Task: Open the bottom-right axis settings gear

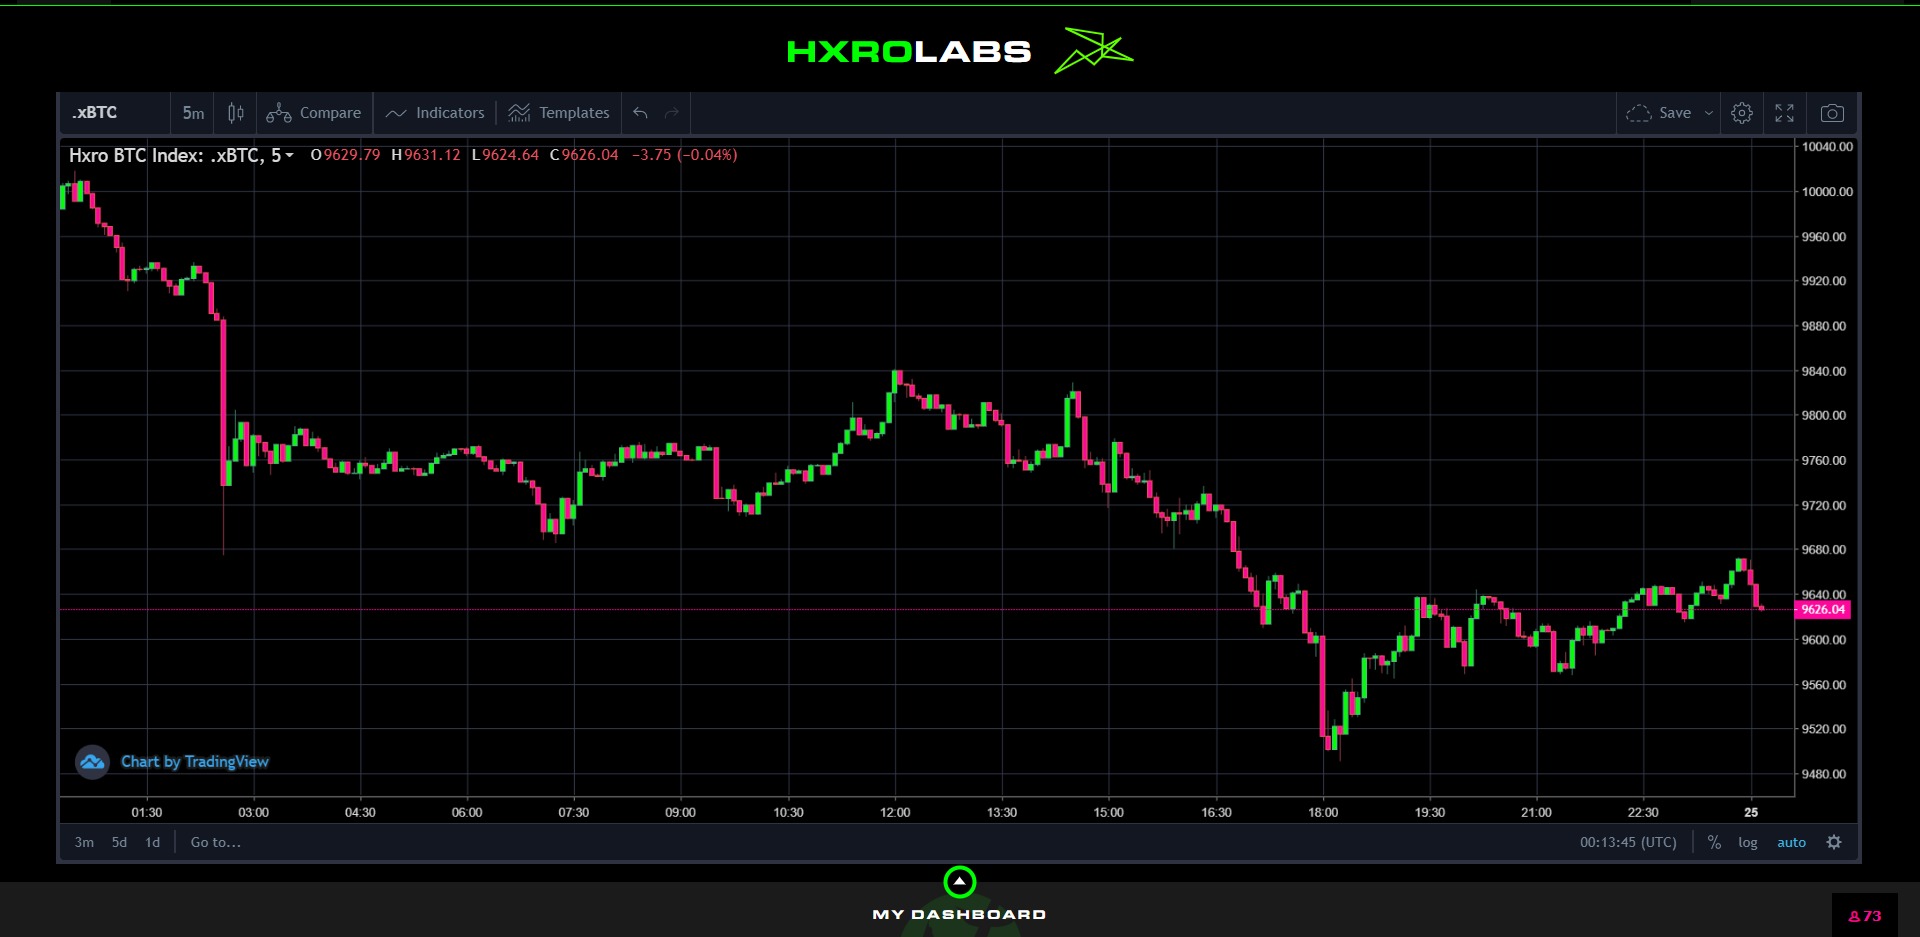Action: tap(1833, 842)
